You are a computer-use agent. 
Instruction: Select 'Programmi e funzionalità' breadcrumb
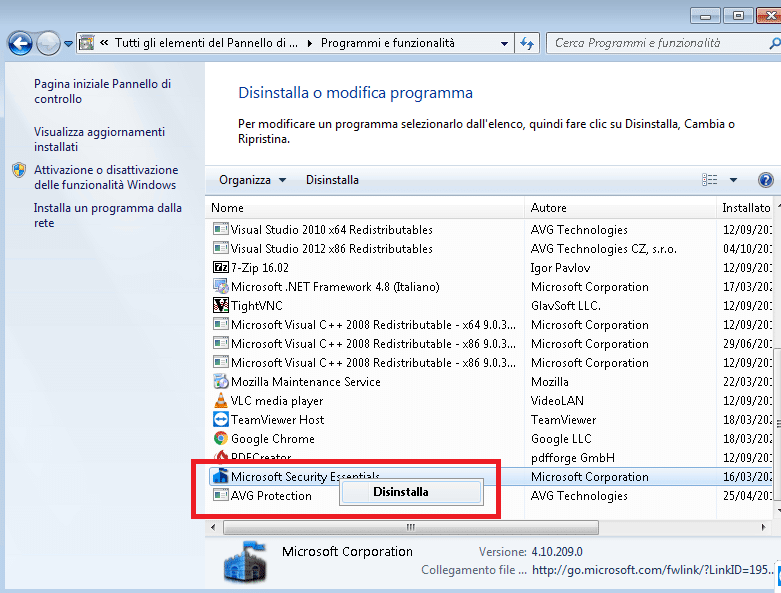[388, 43]
